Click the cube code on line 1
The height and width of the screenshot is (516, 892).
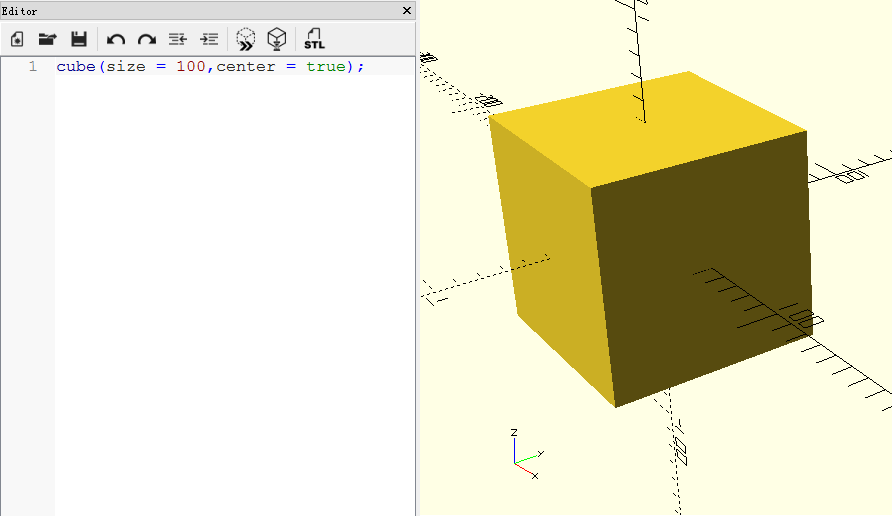pos(210,67)
